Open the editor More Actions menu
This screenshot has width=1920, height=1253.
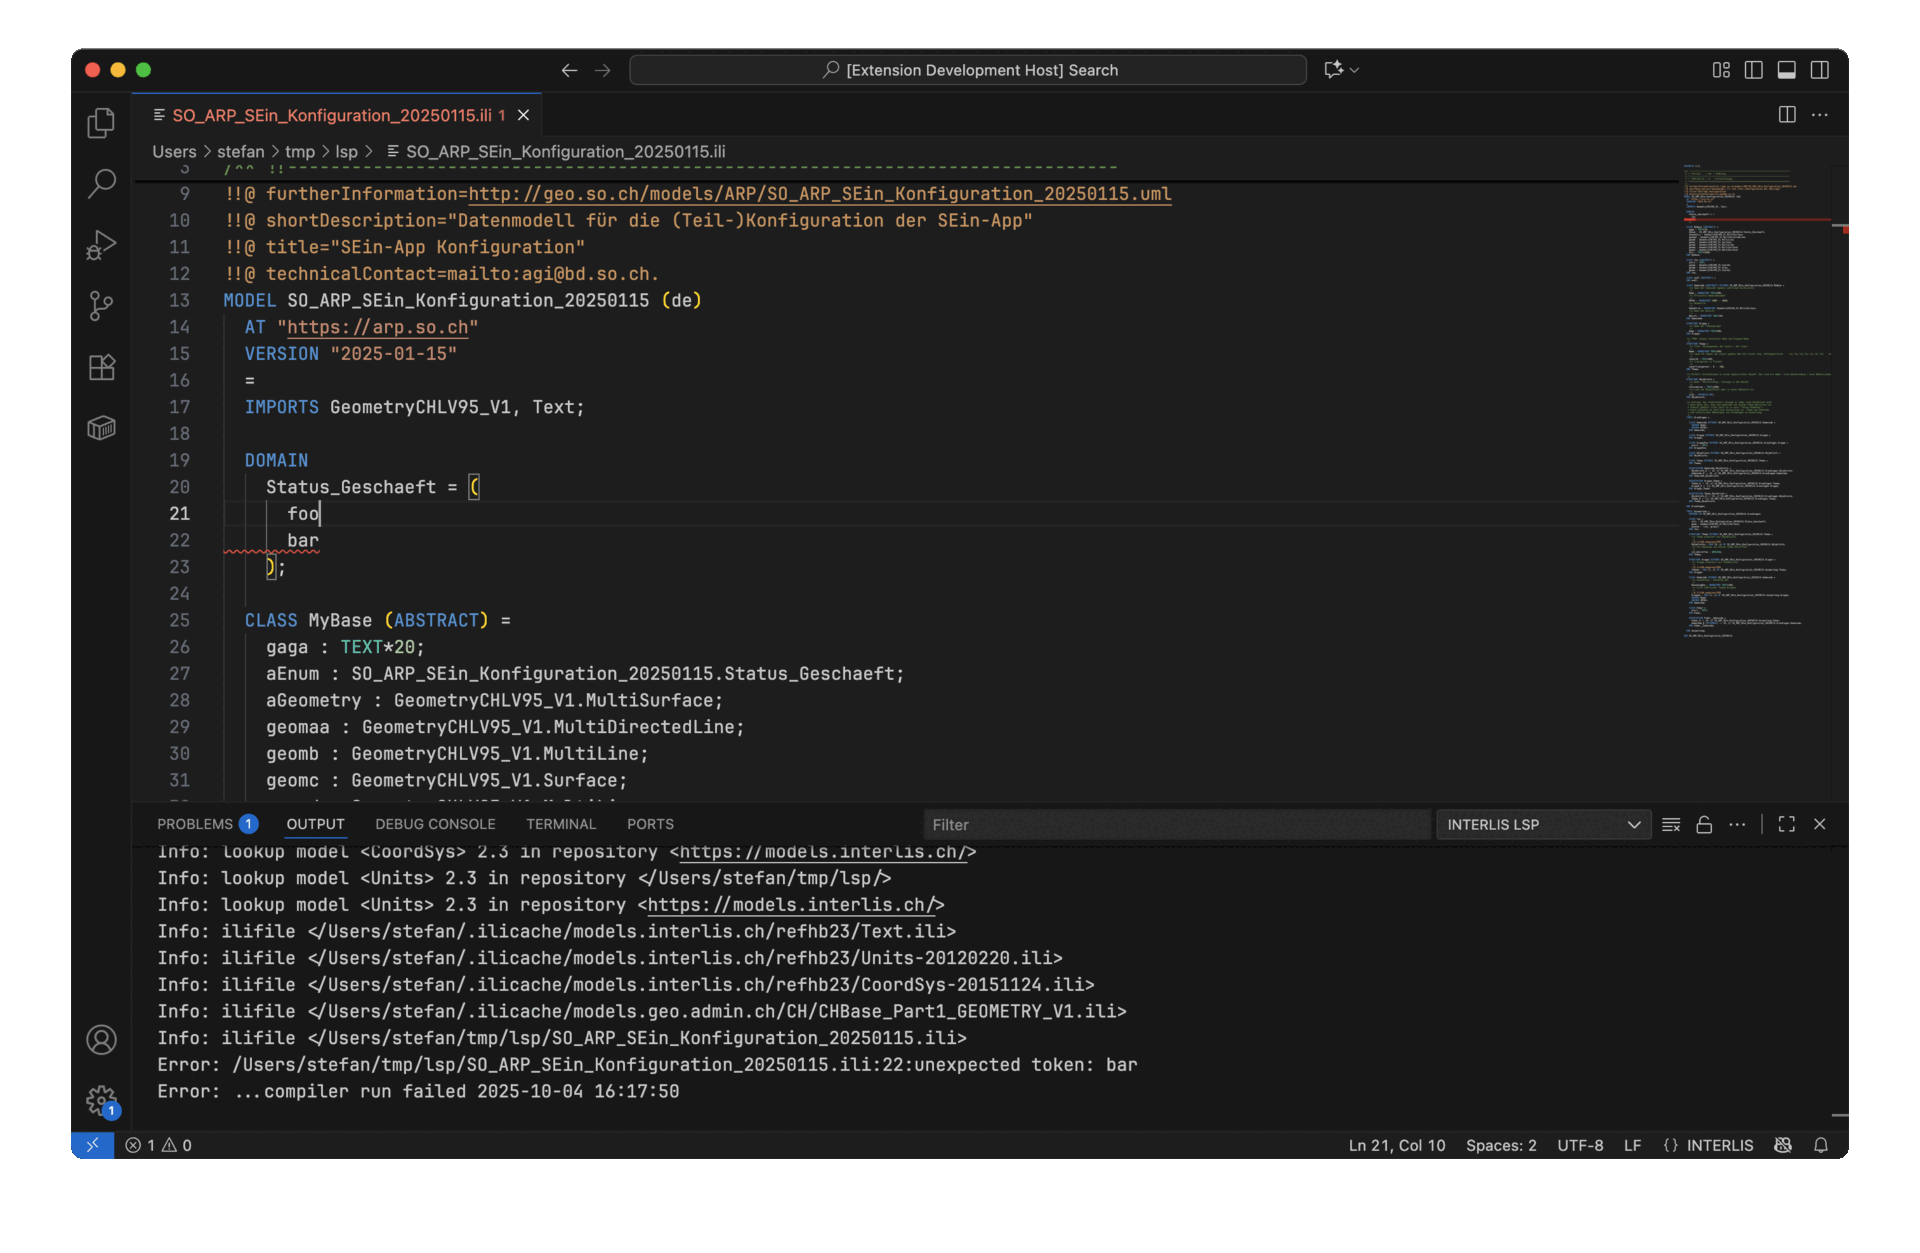point(1820,115)
